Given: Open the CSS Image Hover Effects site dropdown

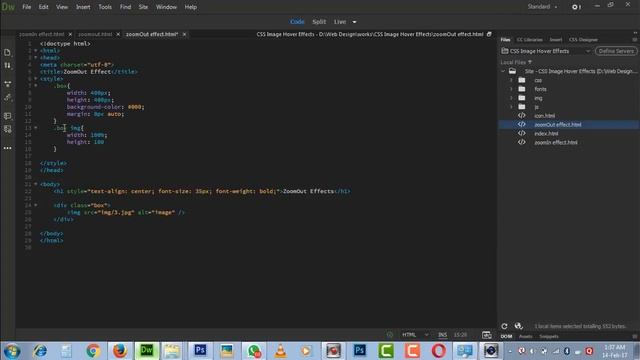Looking at the screenshot, I should [546, 51].
